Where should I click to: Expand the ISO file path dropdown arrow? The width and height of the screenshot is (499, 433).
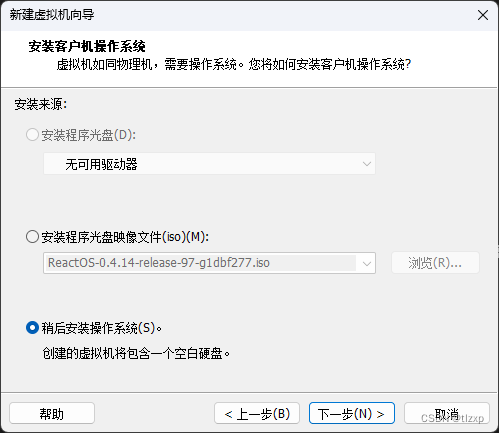coord(367,263)
